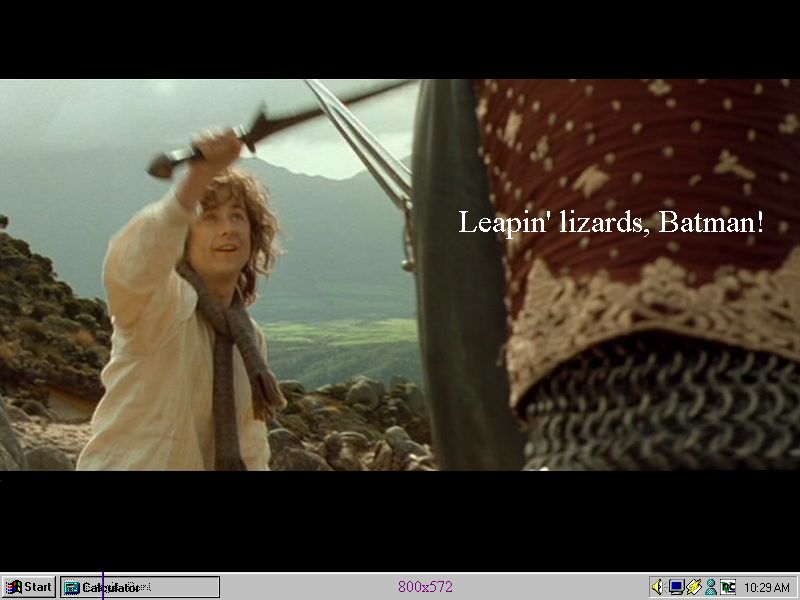800x600 pixels.
Task: Open the Windows Start menu
Action: [x=29, y=587]
